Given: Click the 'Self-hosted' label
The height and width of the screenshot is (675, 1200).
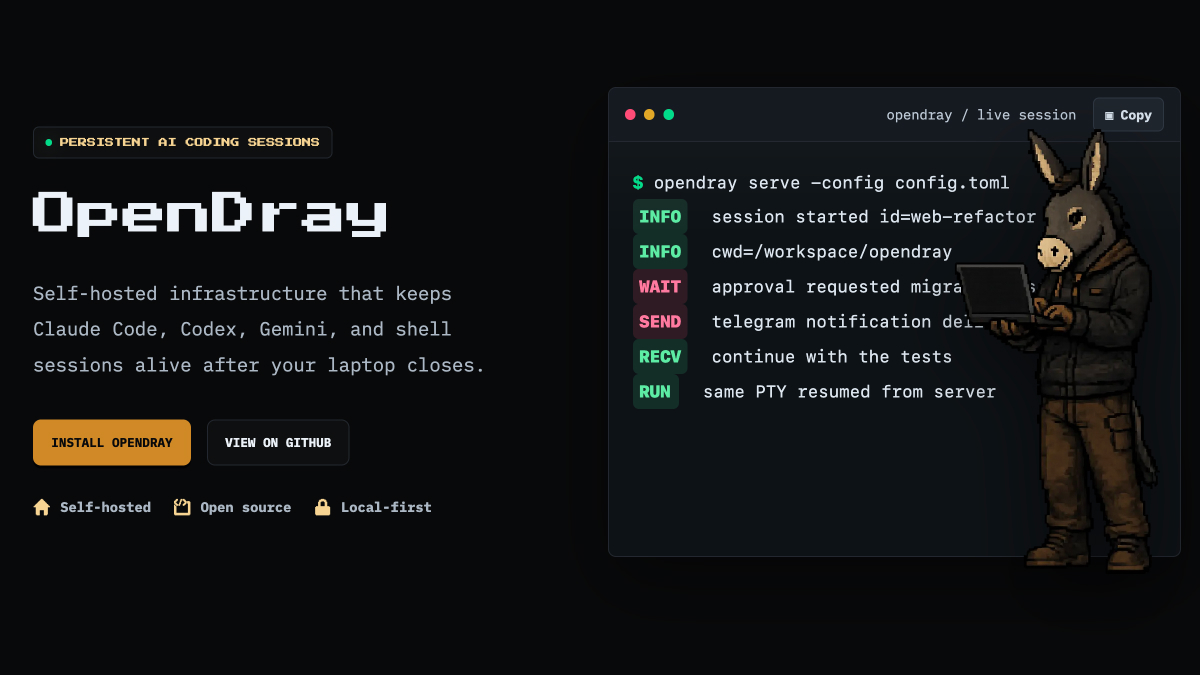Looking at the screenshot, I should 105,507.
